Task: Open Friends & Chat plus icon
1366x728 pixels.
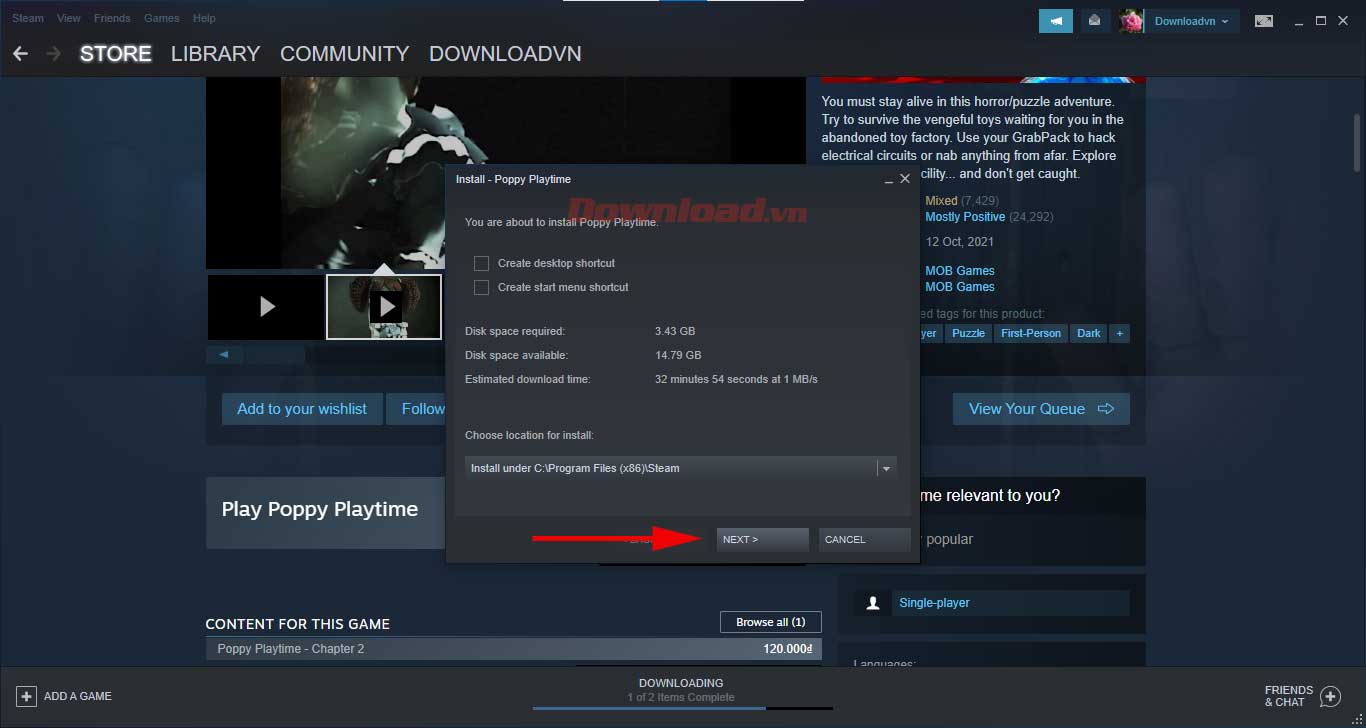Action: point(1330,696)
